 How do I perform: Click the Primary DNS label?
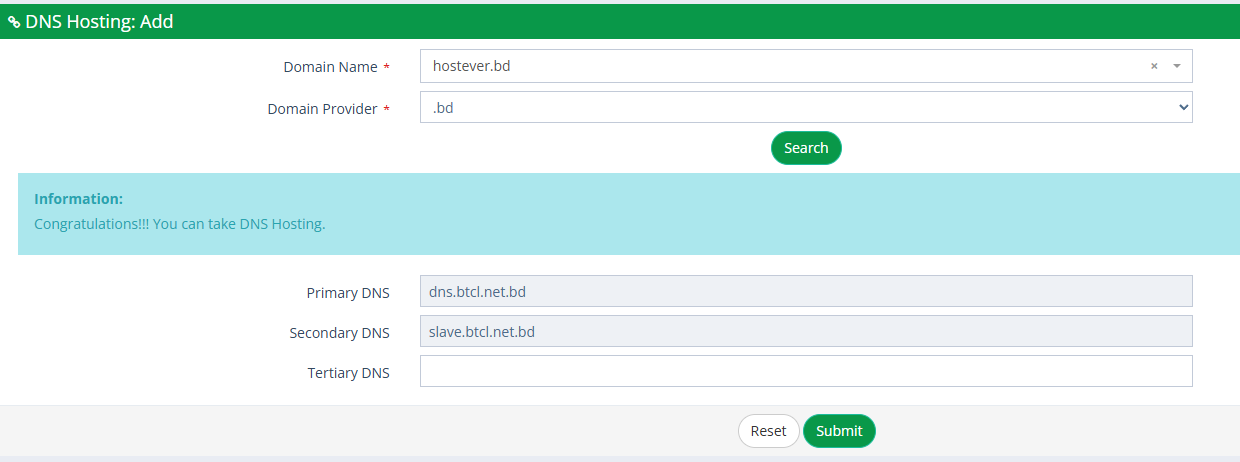click(x=347, y=293)
